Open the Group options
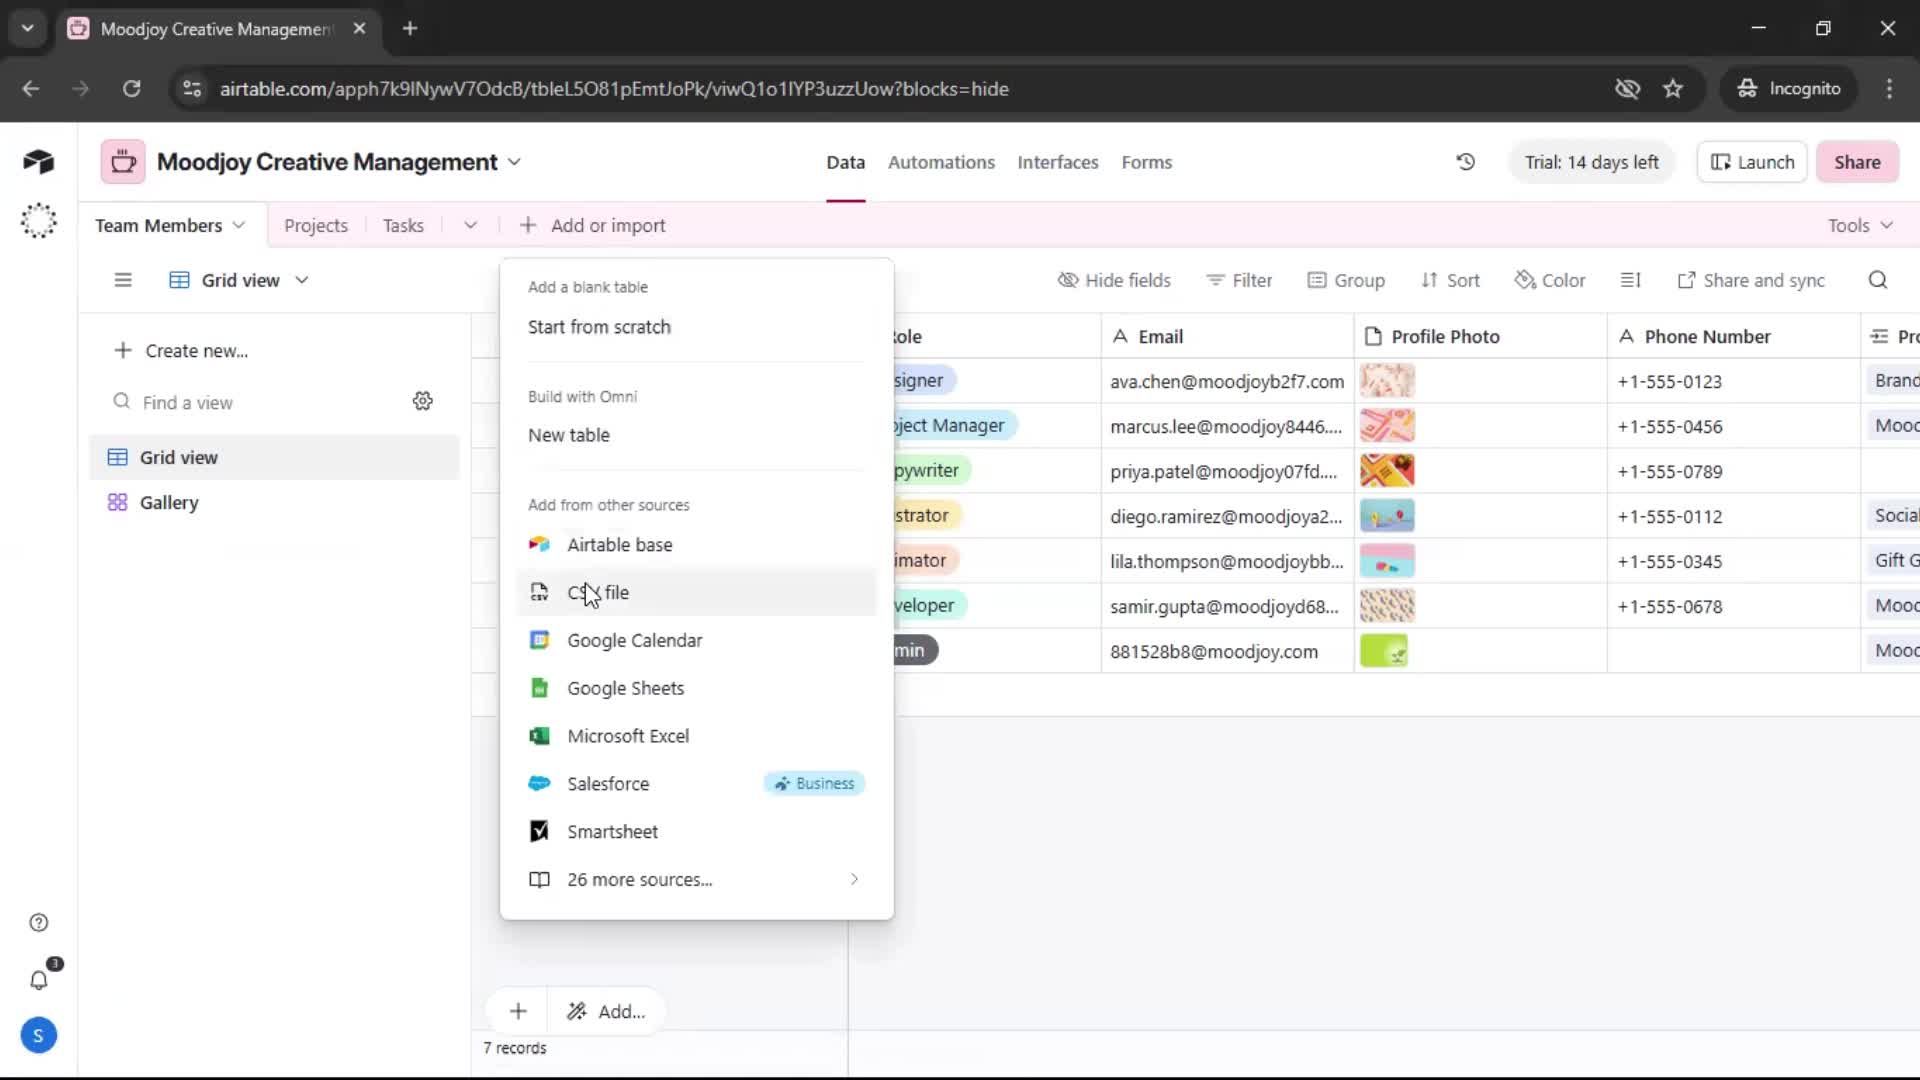 pos(1346,280)
